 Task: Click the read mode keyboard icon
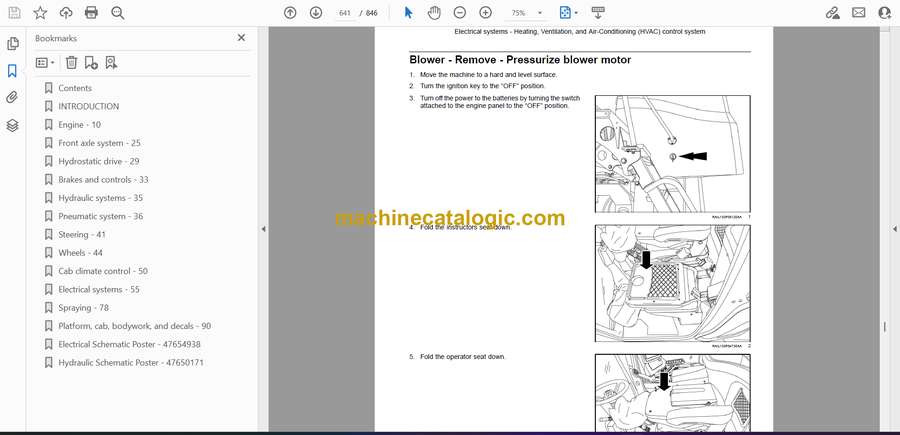[598, 13]
